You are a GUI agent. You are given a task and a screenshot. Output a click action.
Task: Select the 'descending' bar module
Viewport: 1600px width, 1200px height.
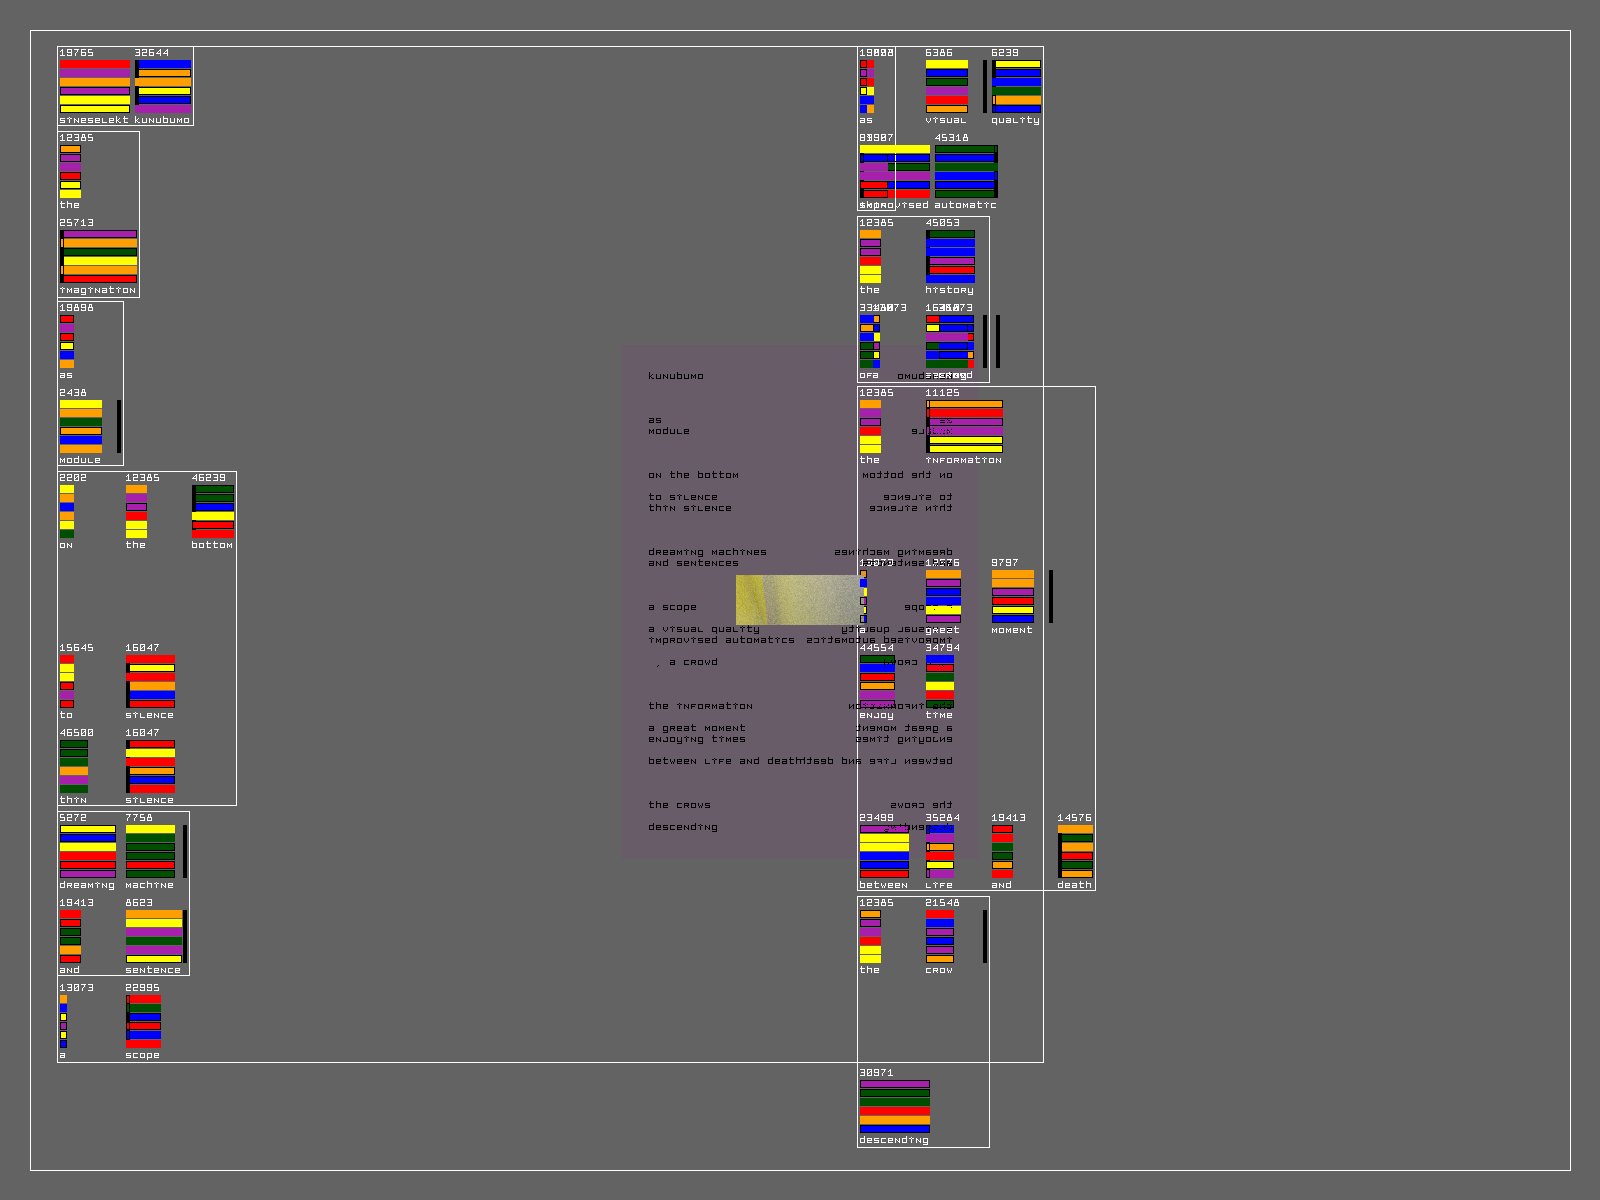pyautogui.click(x=894, y=1106)
